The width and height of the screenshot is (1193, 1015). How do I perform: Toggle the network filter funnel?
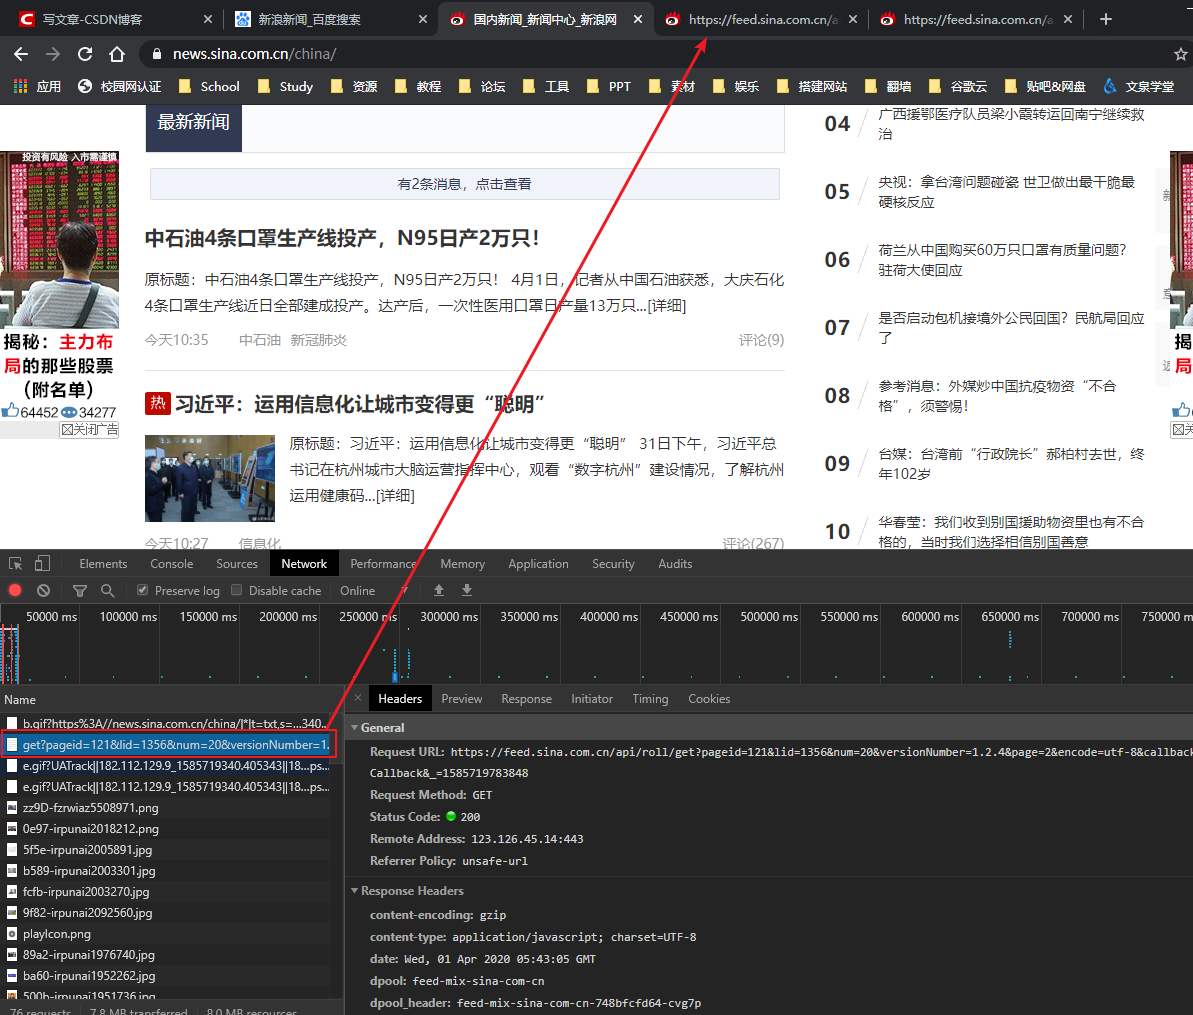(x=79, y=590)
